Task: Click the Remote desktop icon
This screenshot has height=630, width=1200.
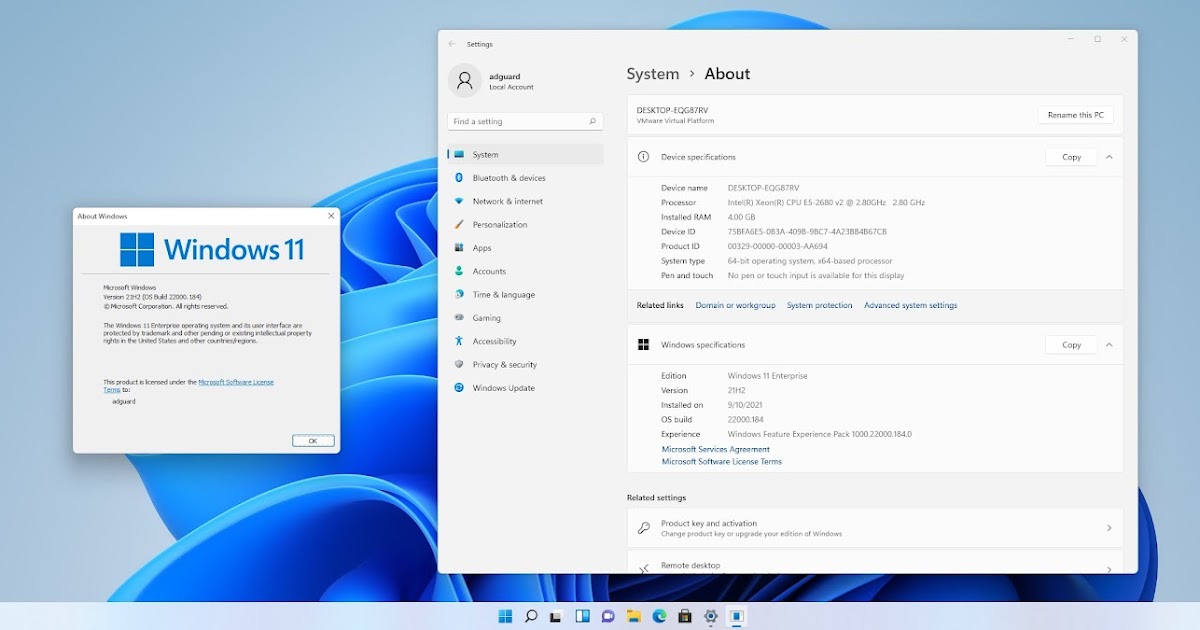Action: (x=643, y=568)
